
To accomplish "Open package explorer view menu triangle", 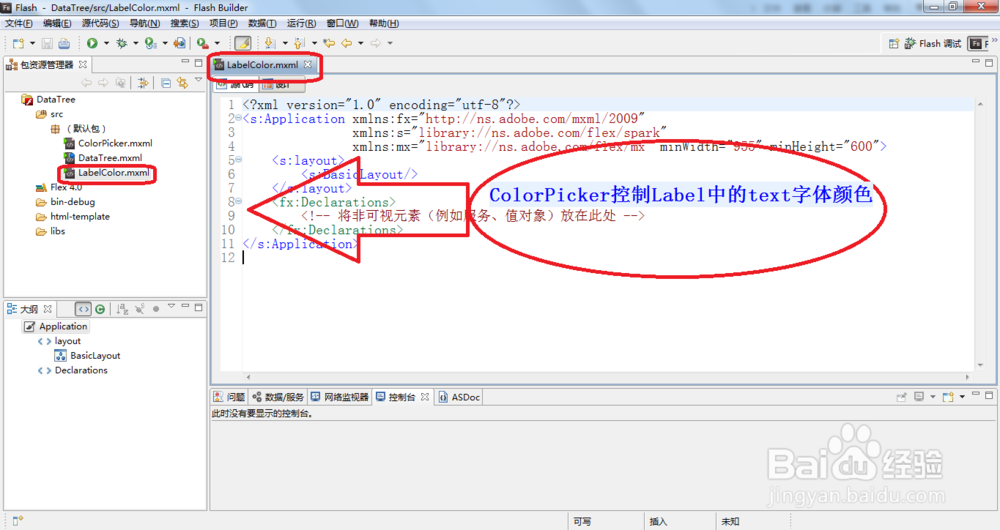I will (x=198, y=80).
